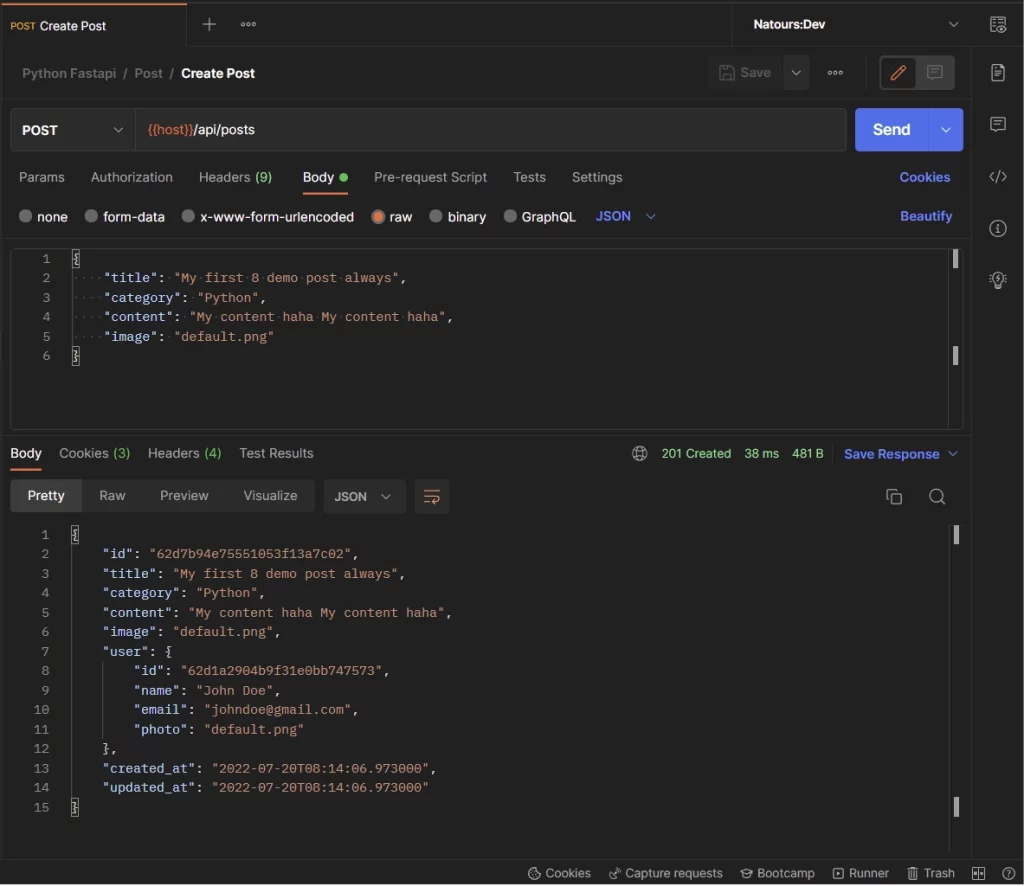Open the Test Results tab
The width and height of the screenshot is (1024, 886).
click(x=276, y=453)
